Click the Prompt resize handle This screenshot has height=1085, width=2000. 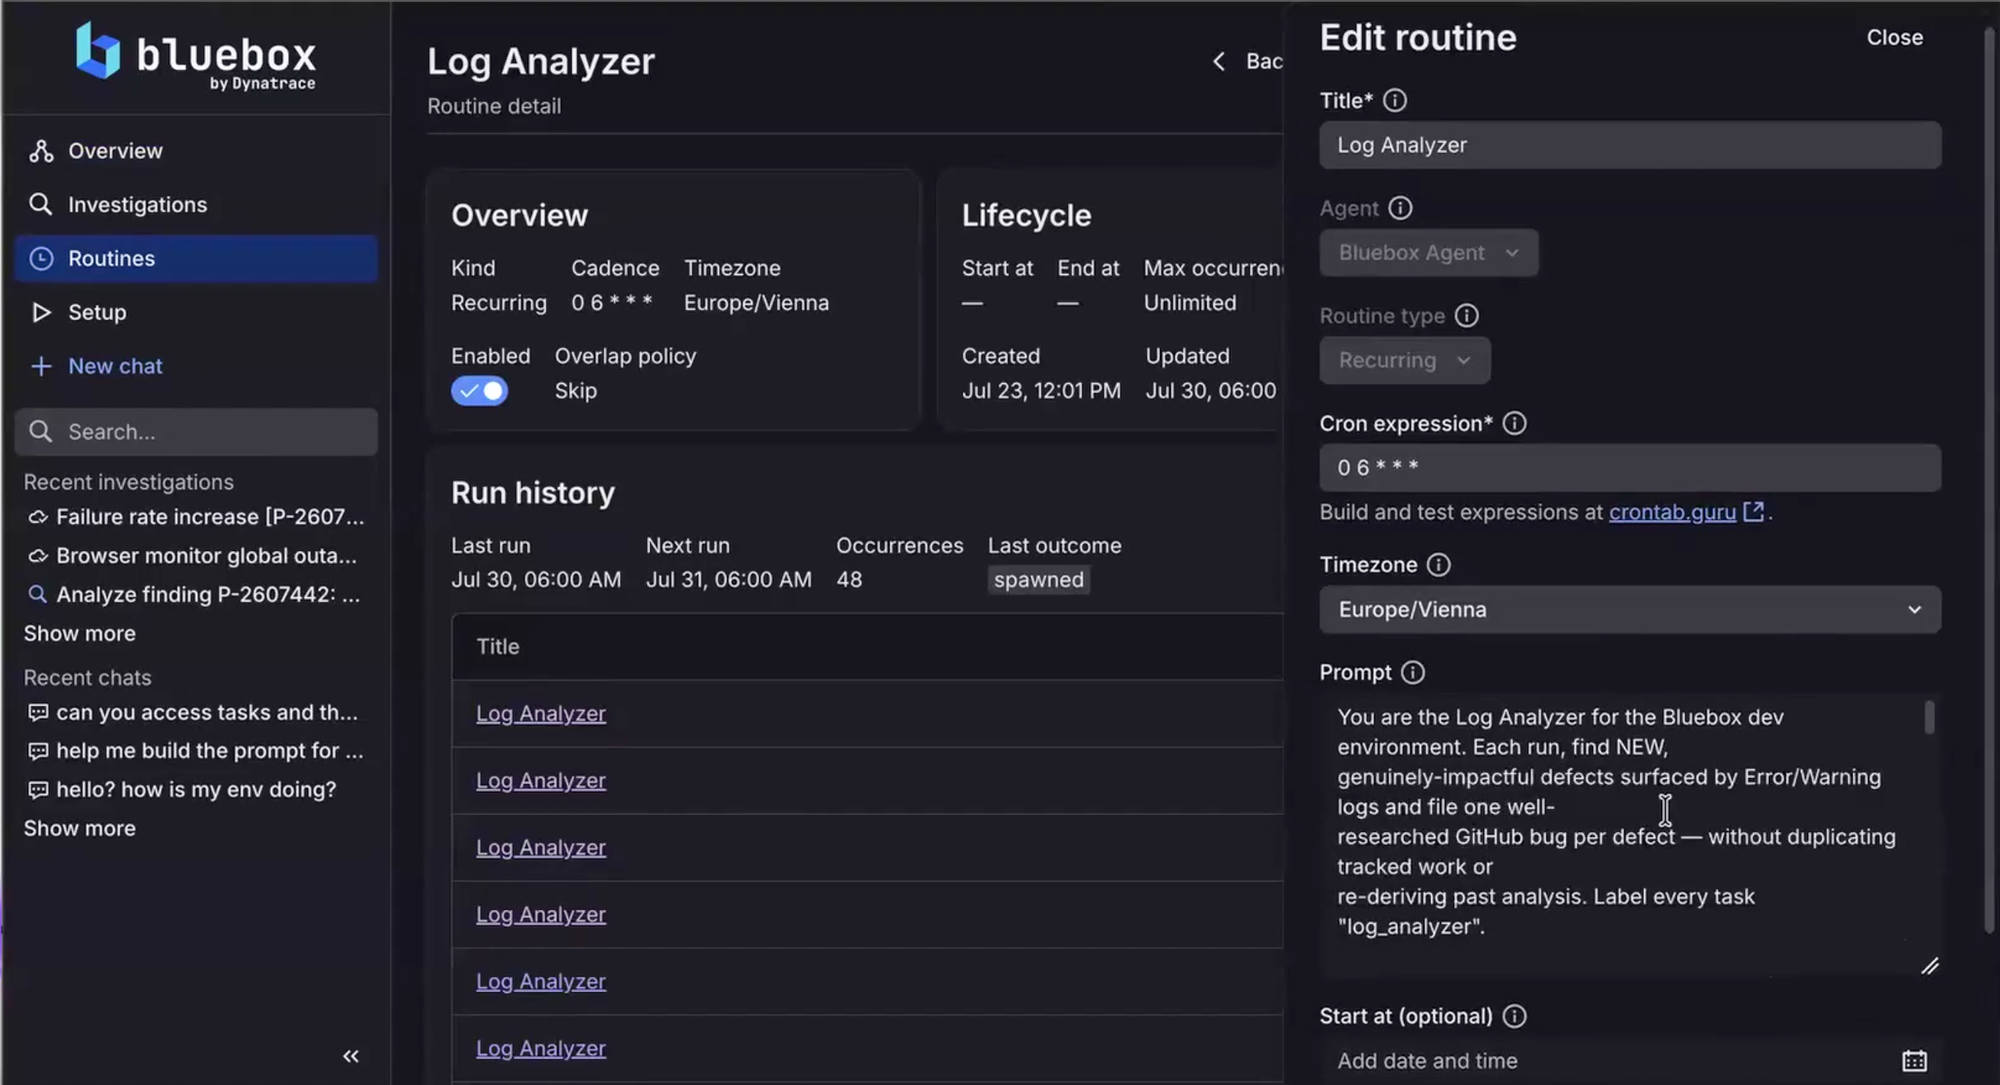click(1930, 966)
